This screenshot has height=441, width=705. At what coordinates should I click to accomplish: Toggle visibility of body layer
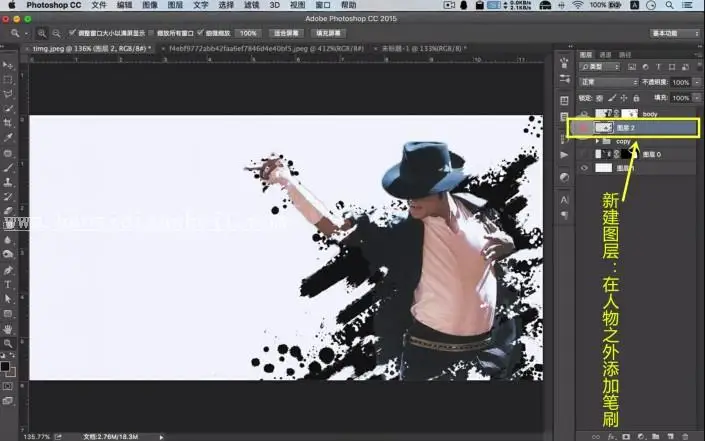click(x=584, y=114)
